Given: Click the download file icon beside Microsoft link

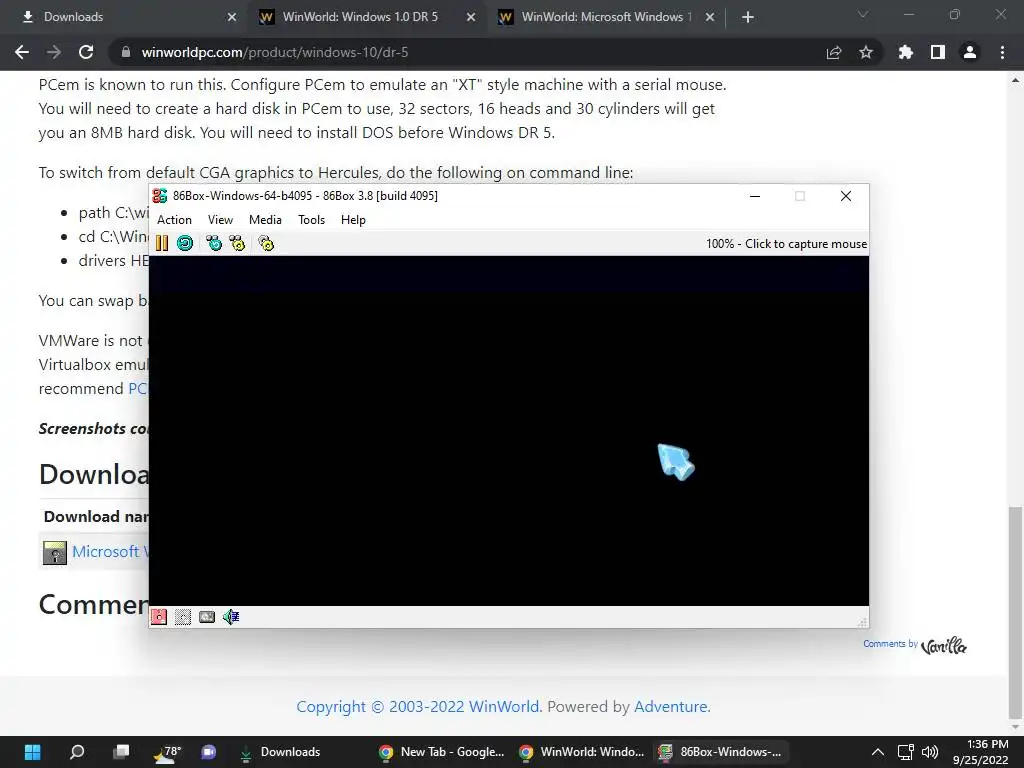Looking at the screenshot, I should 55,552.
